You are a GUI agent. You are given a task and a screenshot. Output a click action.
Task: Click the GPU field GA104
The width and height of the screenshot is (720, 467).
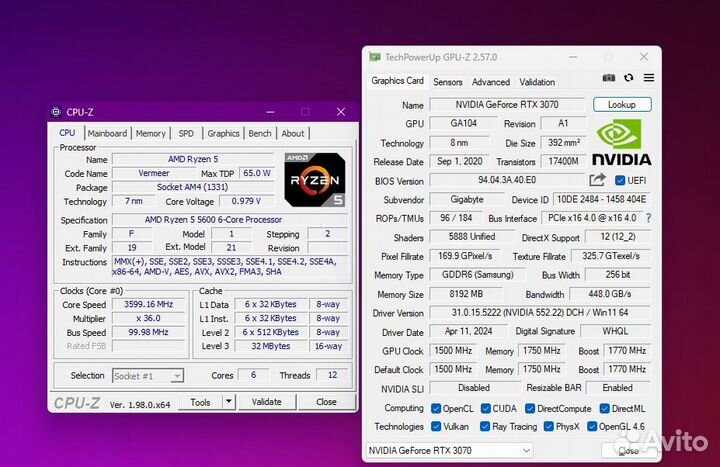(x=463, y=124)
